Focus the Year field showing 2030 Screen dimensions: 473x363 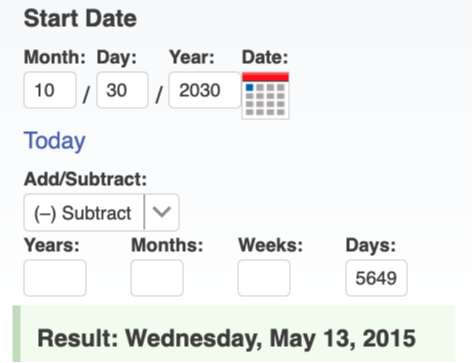click(x=205, y=90)
